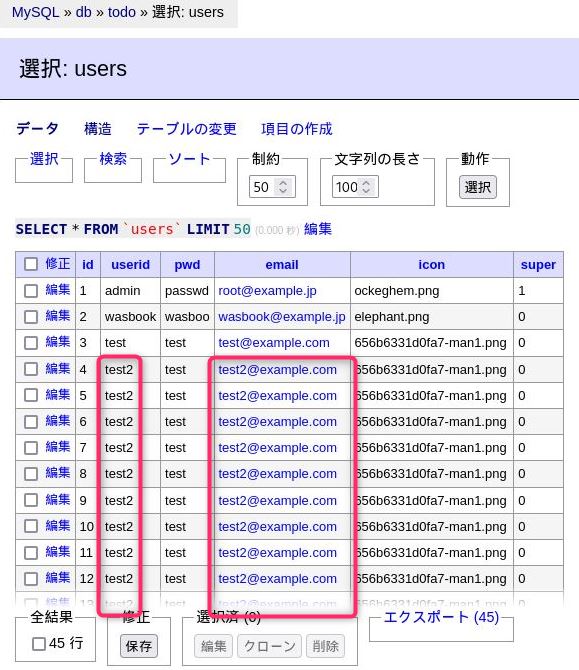Open root@example.jp email link
The image size is (579, 670).
[x=267, y=291]
